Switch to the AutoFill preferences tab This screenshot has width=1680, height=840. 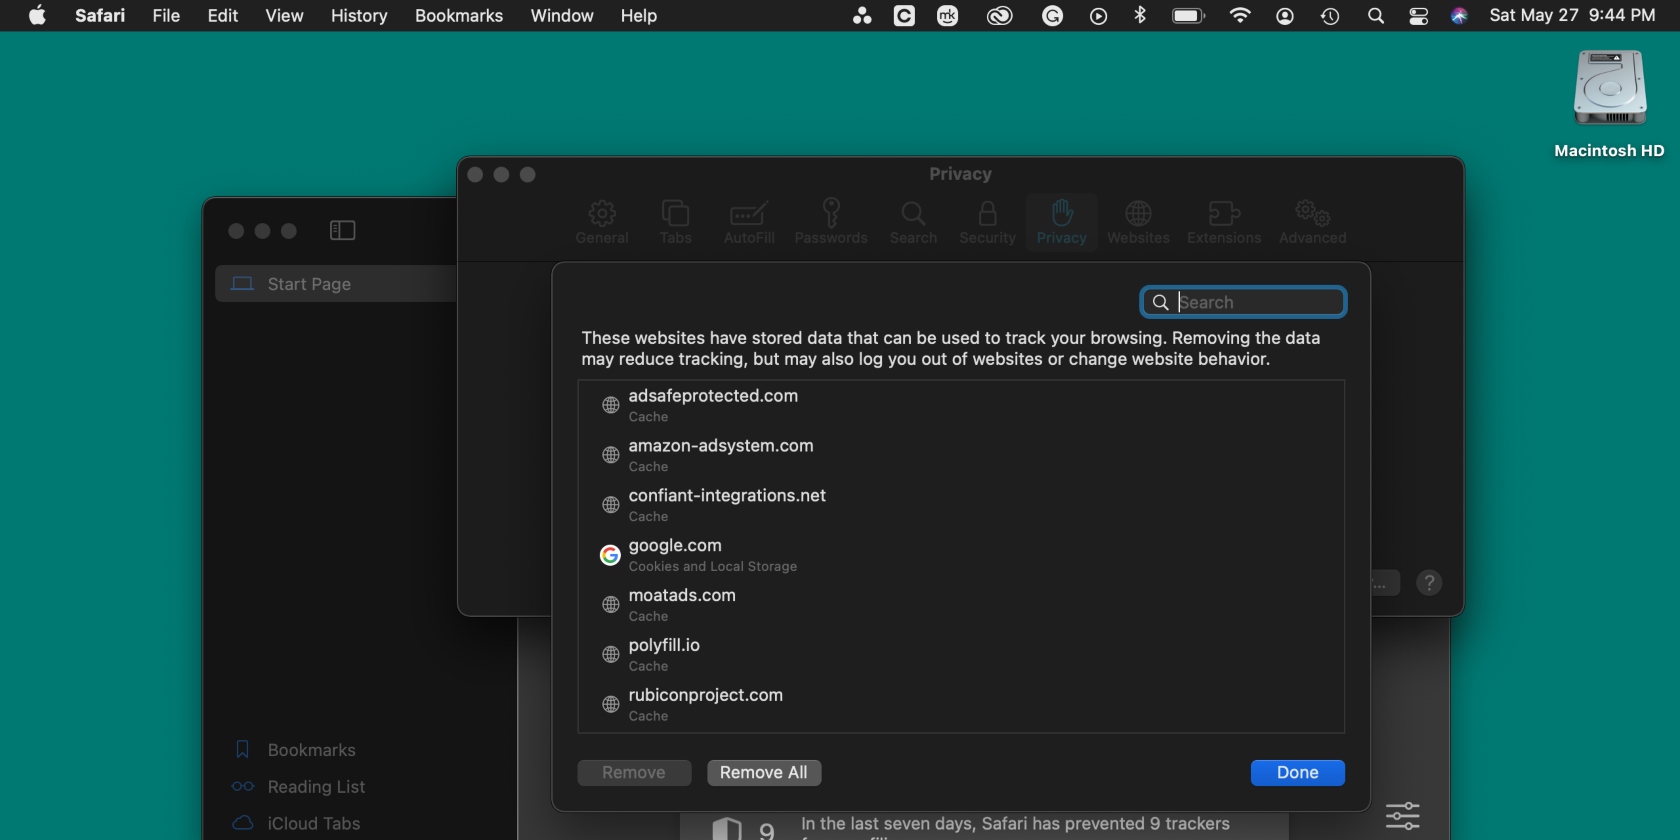coord(749,222)
